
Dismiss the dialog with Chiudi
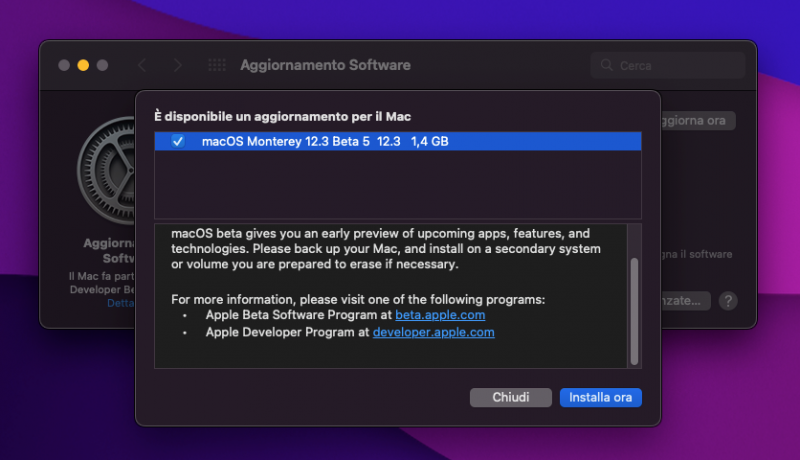[510, 397]
